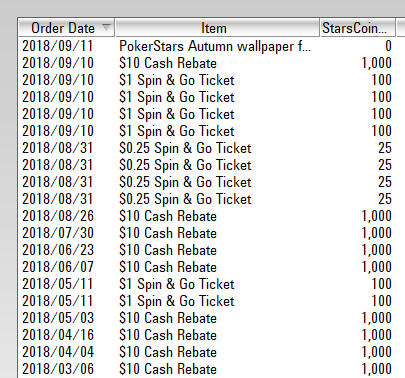405x378 pixels.
Task: Click the 1,000 StarsCoin value for 2018/04/04
Action: point(376,352)
